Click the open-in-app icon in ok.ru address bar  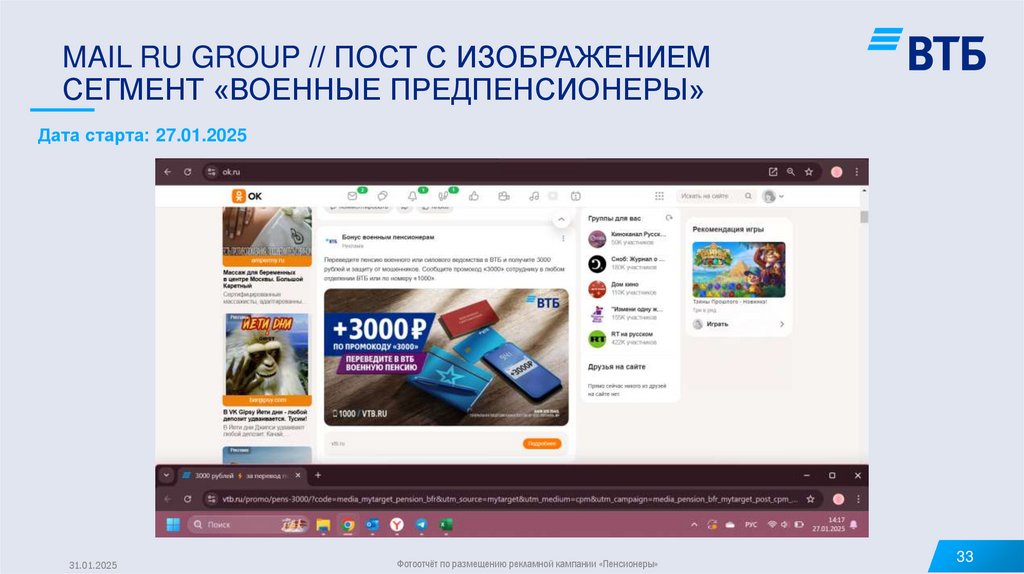(773, 172)
